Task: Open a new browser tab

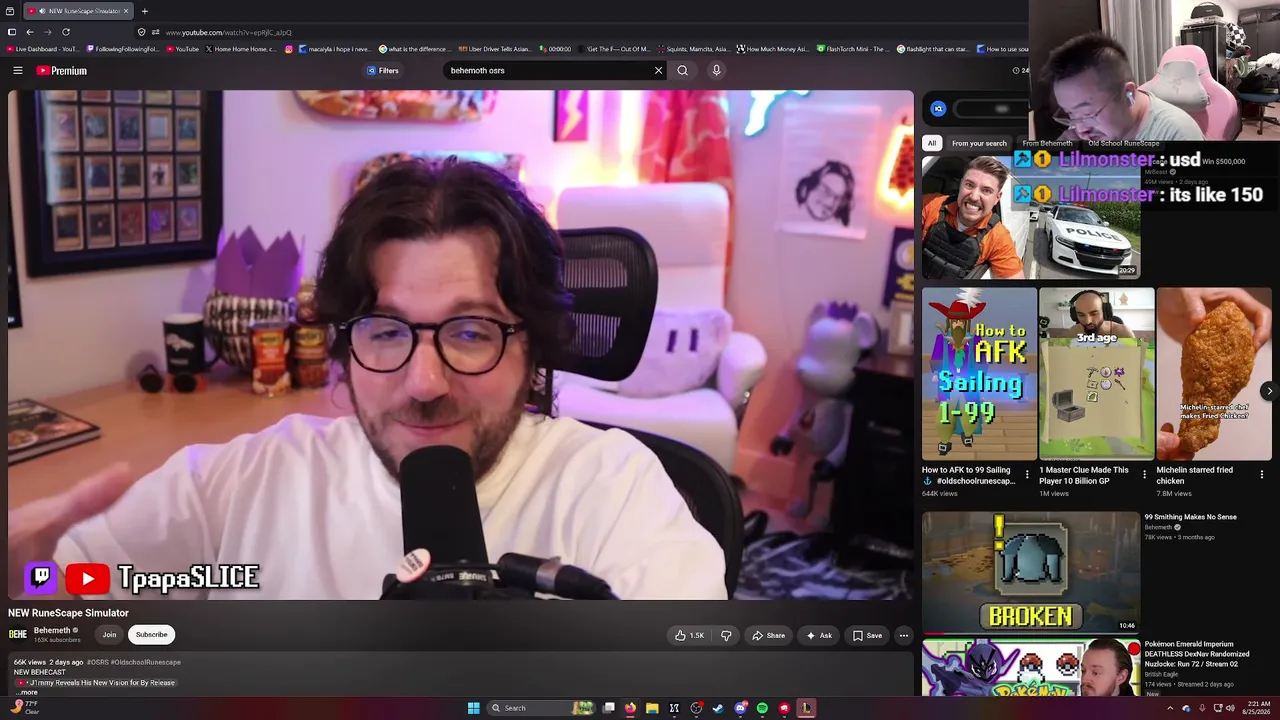Action: pyautogui.click(x=144, y=11)
